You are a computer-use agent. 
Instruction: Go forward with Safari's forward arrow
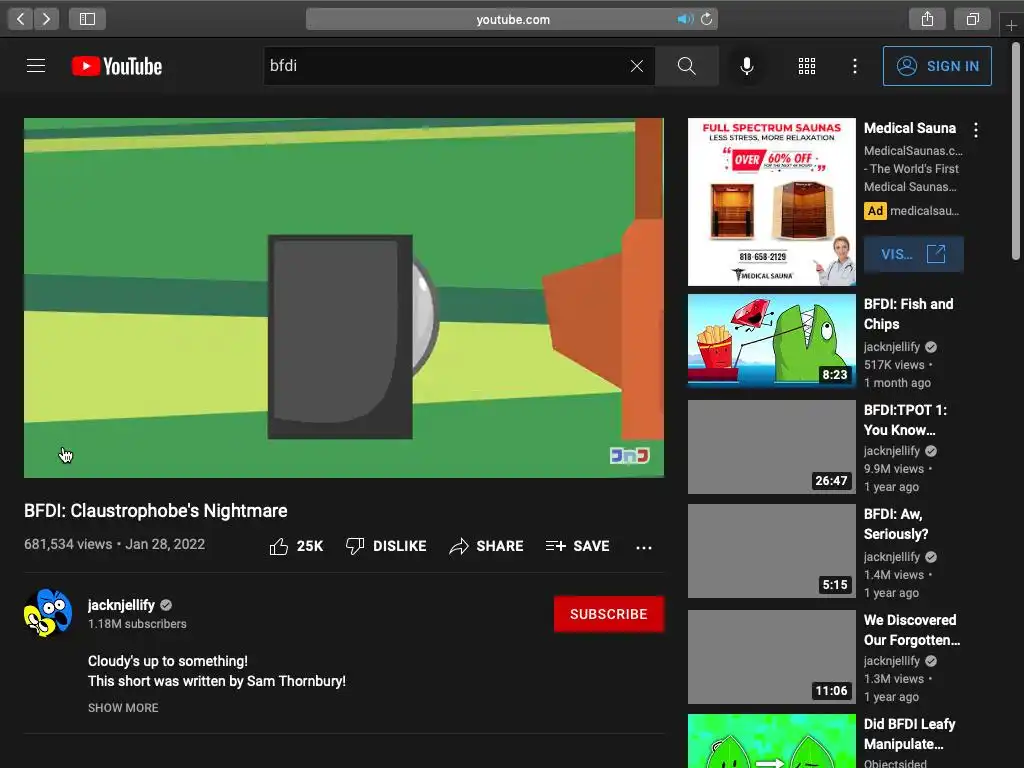click(46, 19)
